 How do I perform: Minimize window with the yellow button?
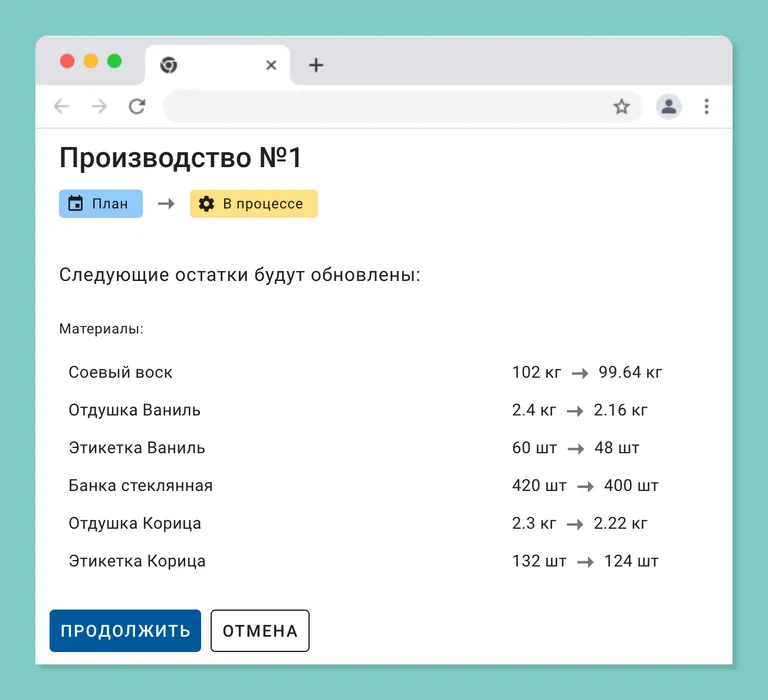[91, 61]
